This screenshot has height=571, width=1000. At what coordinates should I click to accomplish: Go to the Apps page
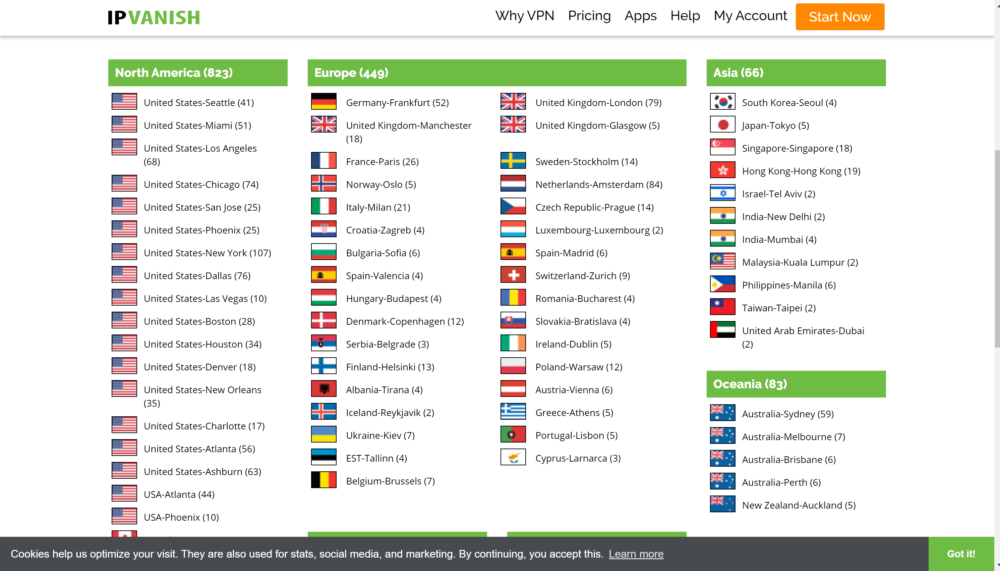click(x=640, y=16)
